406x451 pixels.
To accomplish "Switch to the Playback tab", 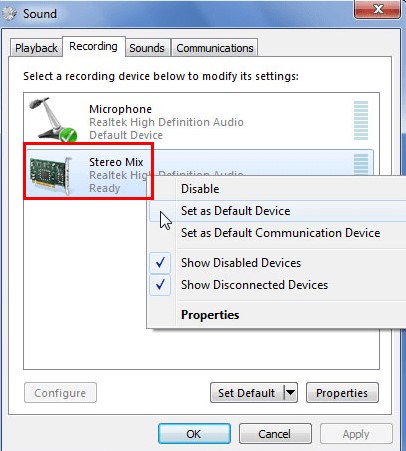I will 36,48.
